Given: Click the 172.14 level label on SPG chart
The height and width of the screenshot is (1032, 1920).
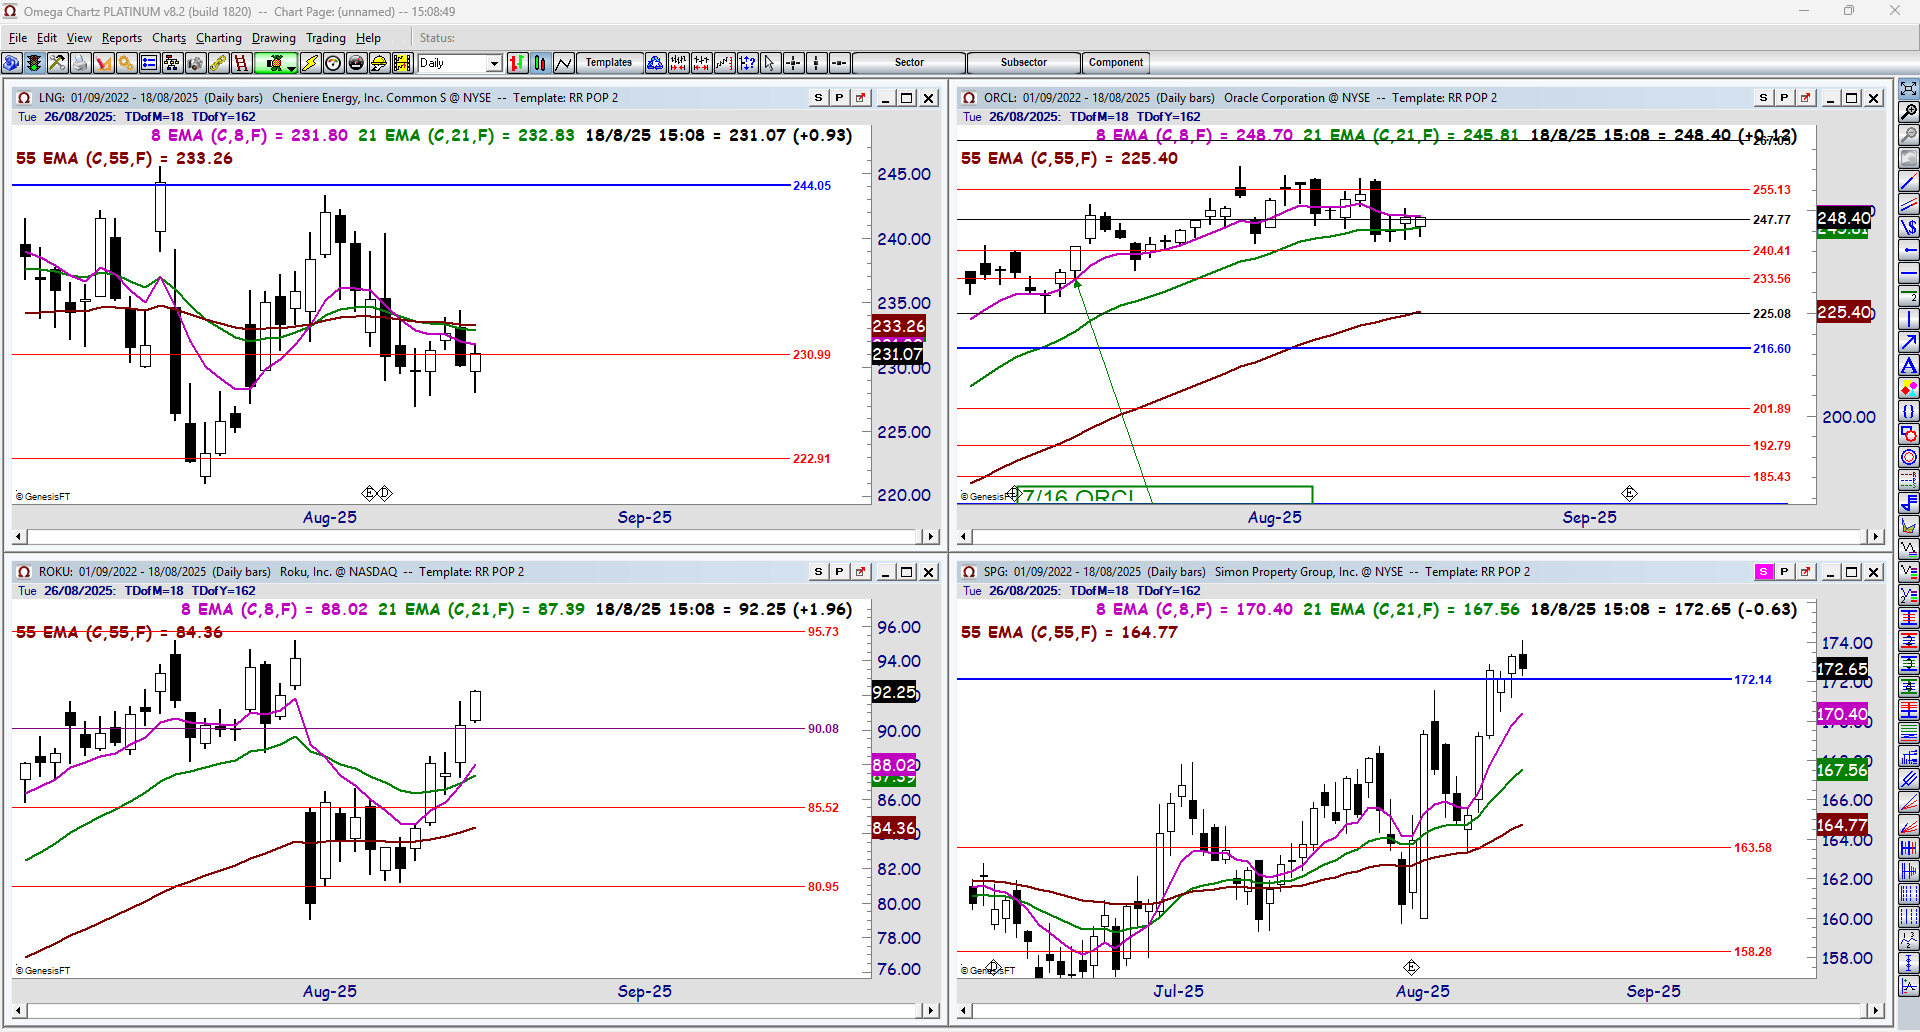Looking at the screenshot, I should (1753, 680).
